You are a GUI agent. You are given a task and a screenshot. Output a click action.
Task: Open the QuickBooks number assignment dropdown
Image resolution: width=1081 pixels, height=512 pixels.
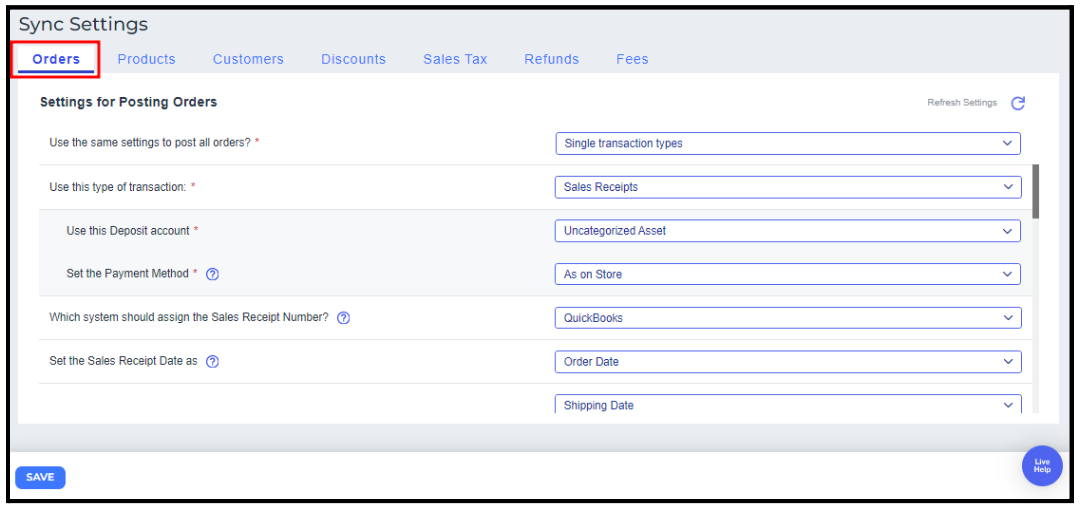[x=787, y=318]
